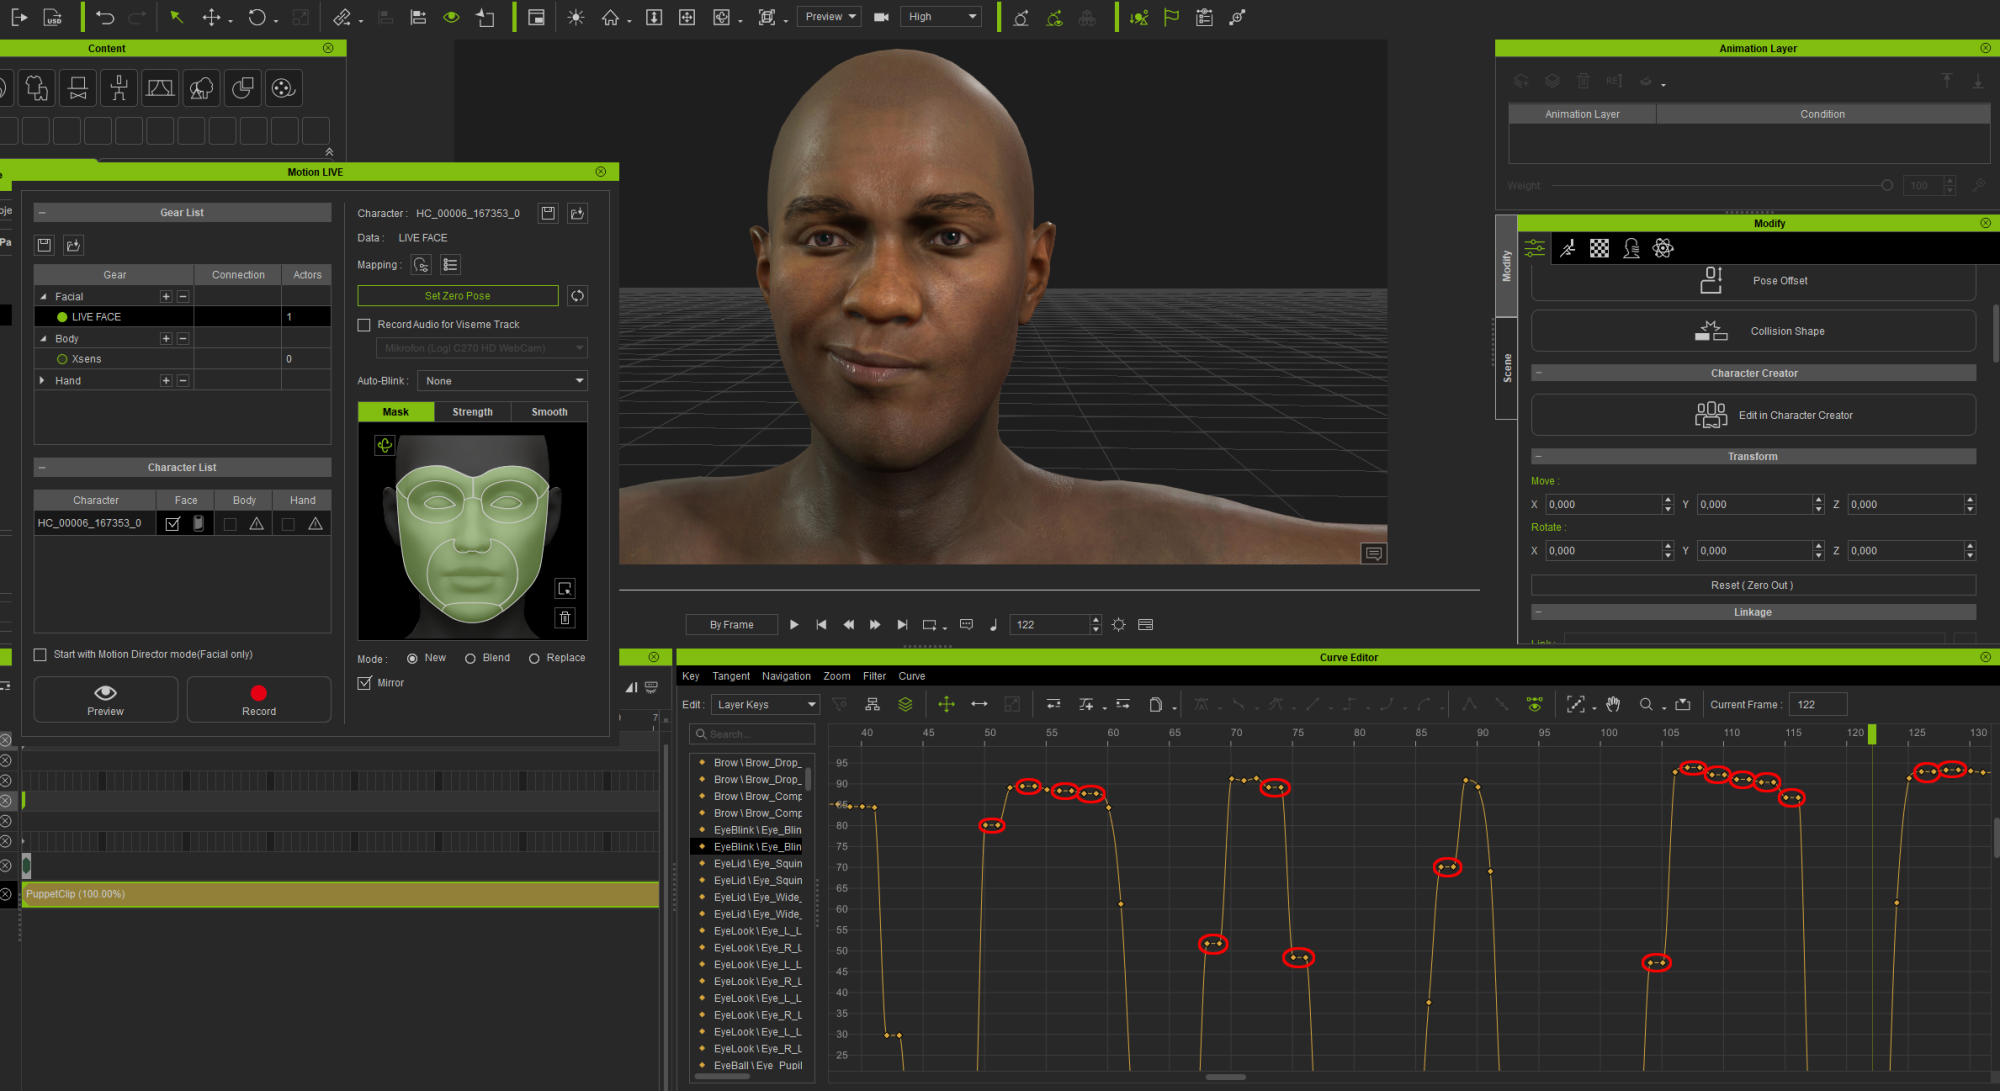Add gear with plus in Hand row

point(166,381)
